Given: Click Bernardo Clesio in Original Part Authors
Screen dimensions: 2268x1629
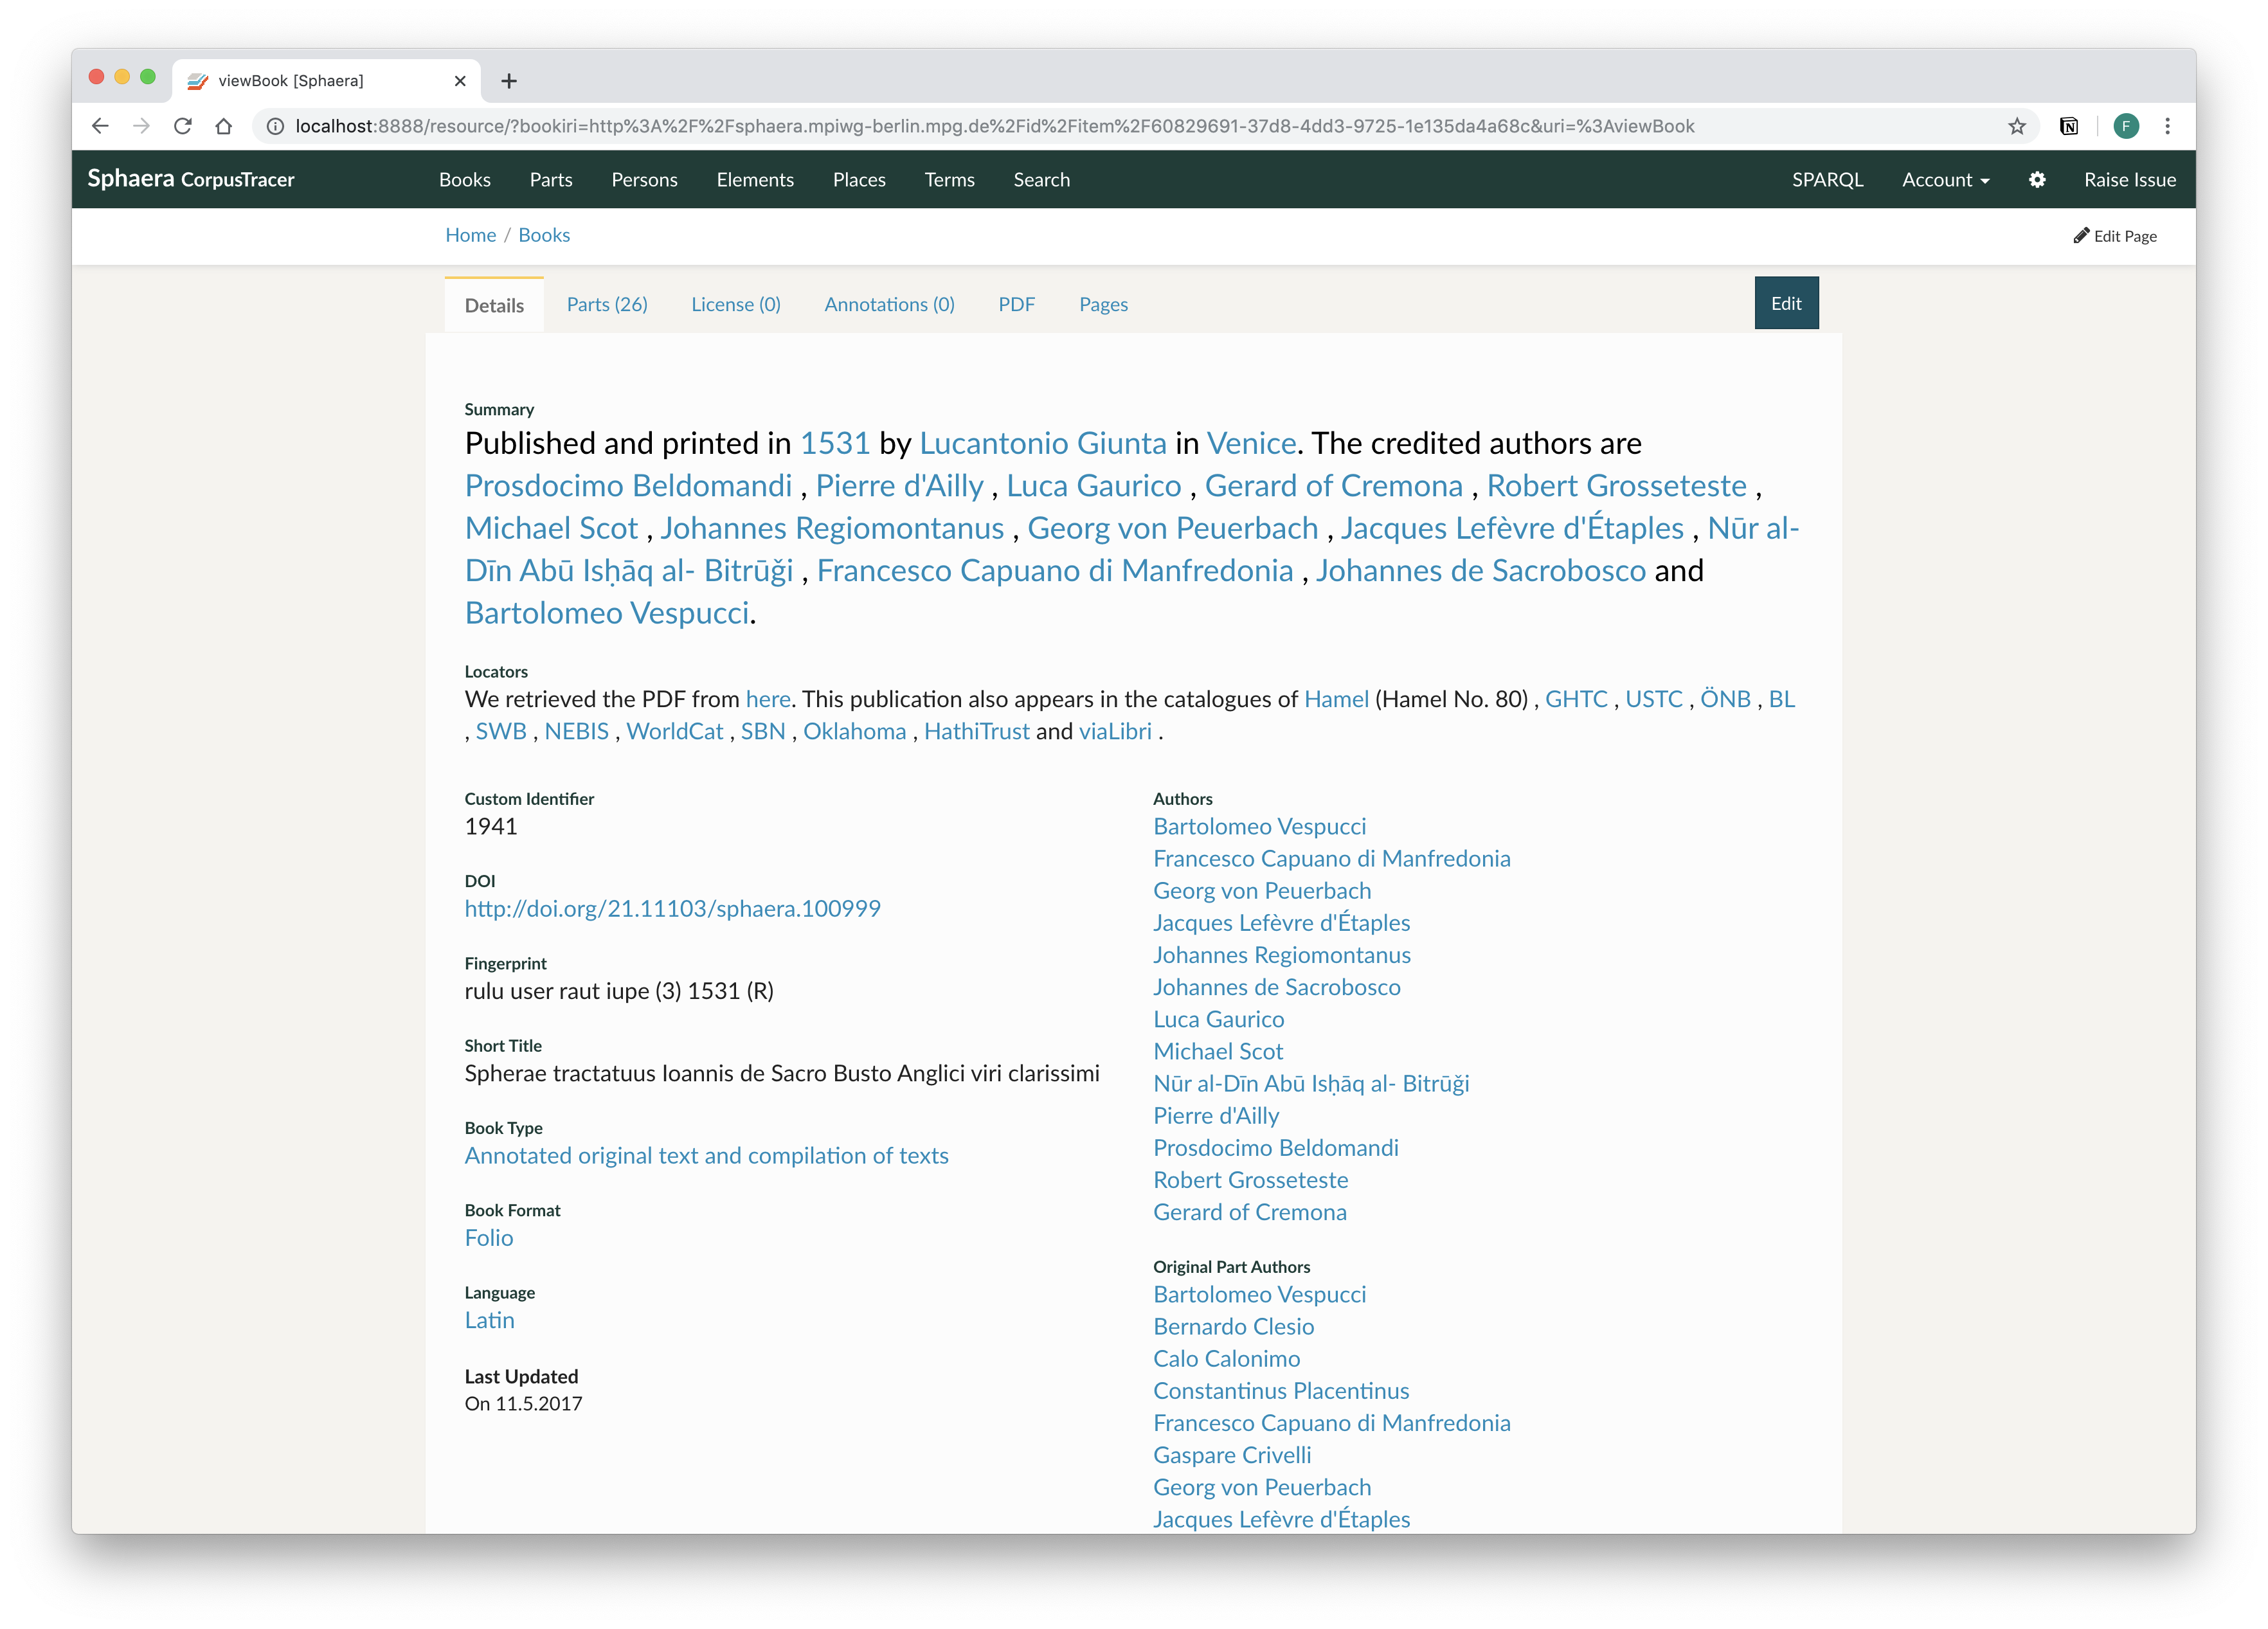Looking at the screenshot, I should pyautogui.click(x=1234, y=1326).
